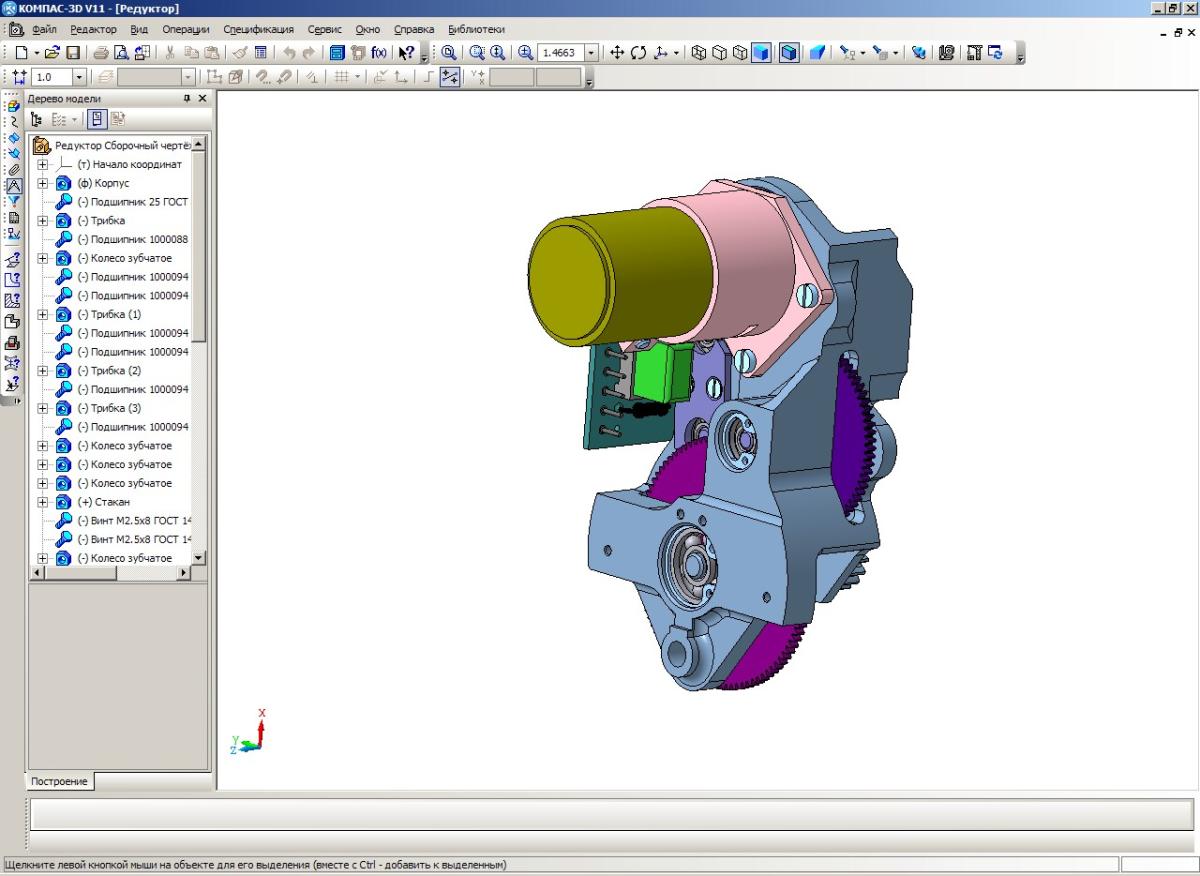The width and height of the screenshot is (1200, 876).
Task: Select Колесо зубчатое under Трибка in tree
Action: pyautogui.click(x=124, y=258)
